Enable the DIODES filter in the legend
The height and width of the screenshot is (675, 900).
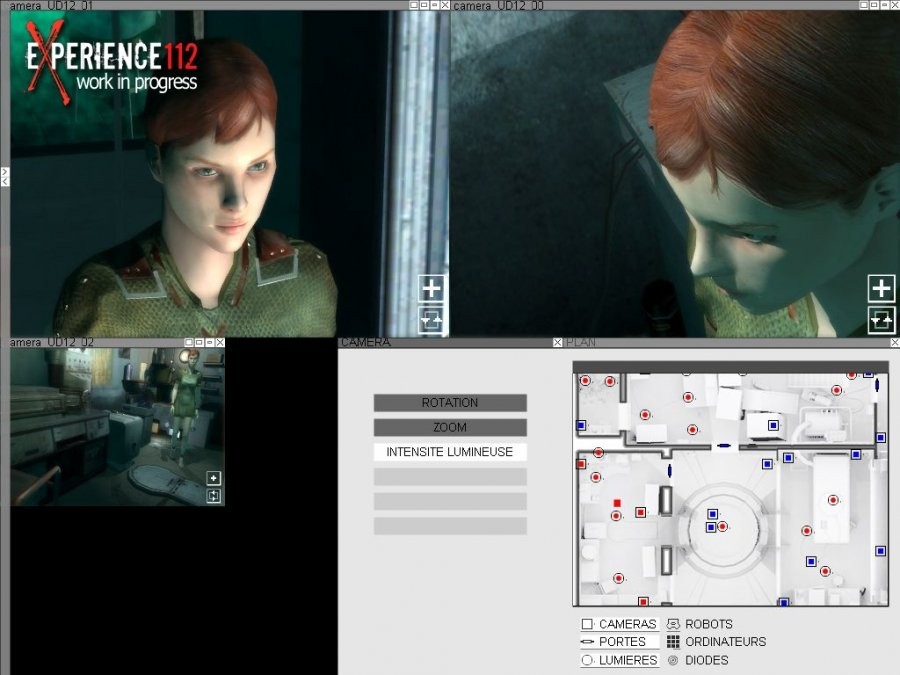(698, 660)
